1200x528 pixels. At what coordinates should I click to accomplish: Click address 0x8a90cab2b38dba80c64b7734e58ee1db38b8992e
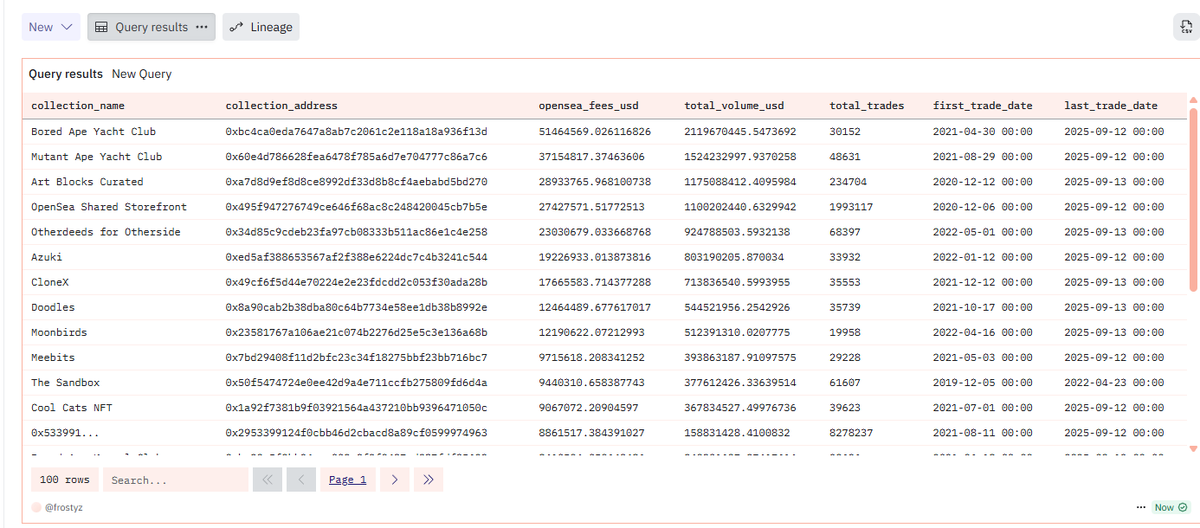pos(356,307)
